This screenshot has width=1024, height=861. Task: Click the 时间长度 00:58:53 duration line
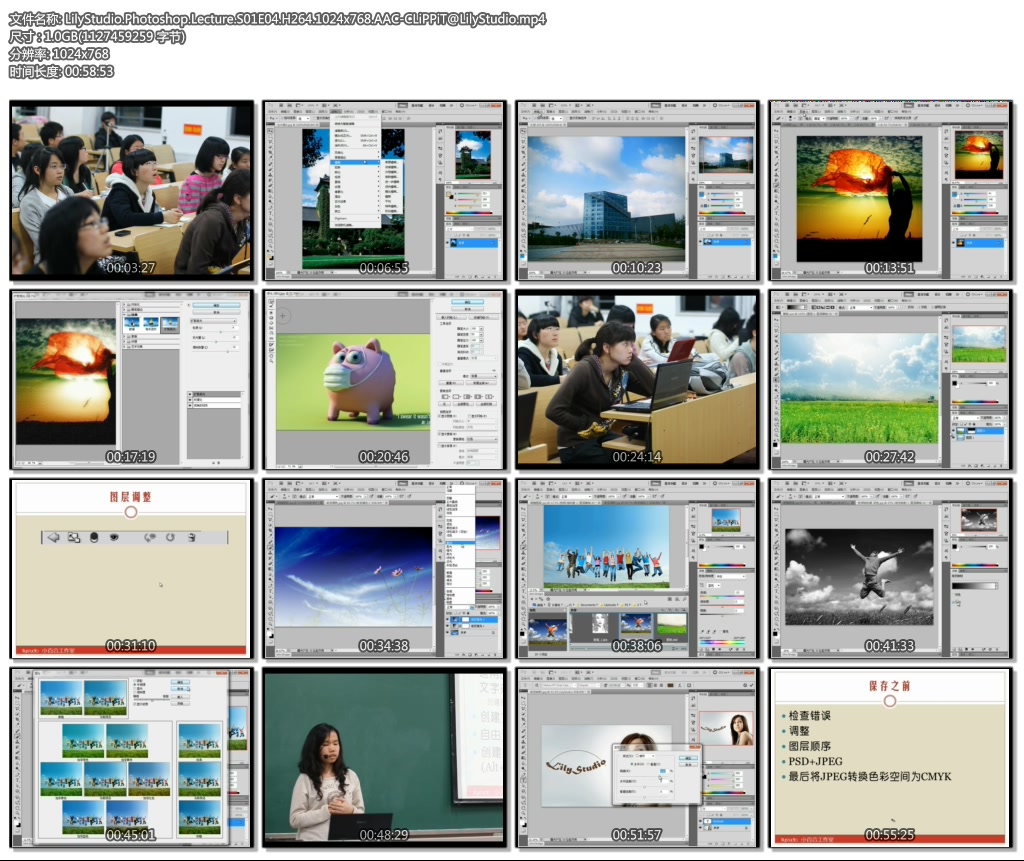(61, 71)
